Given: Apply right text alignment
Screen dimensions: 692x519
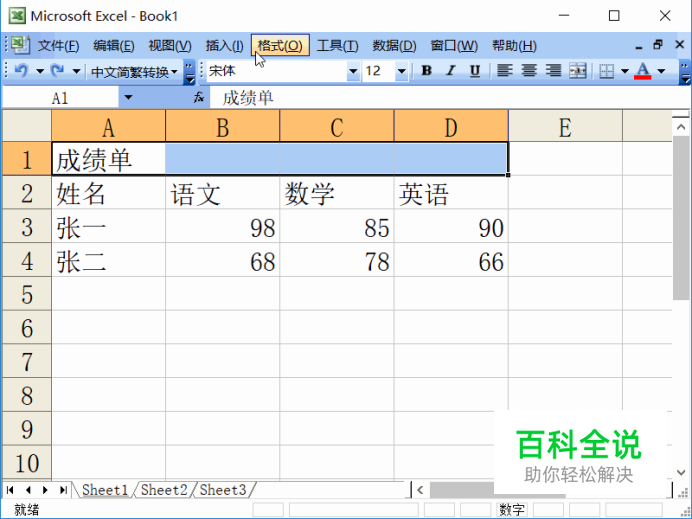Looking at the screenshot, I should tap(553, 71).
